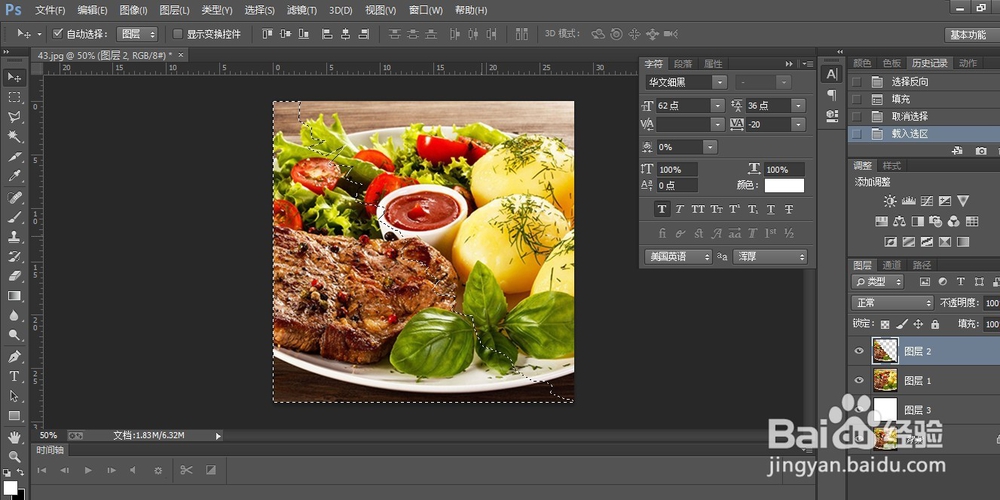This screenshot has width=1000, height=500.
Task: Select the Clone Stamp tool
Action: click(x=14, y=237)
